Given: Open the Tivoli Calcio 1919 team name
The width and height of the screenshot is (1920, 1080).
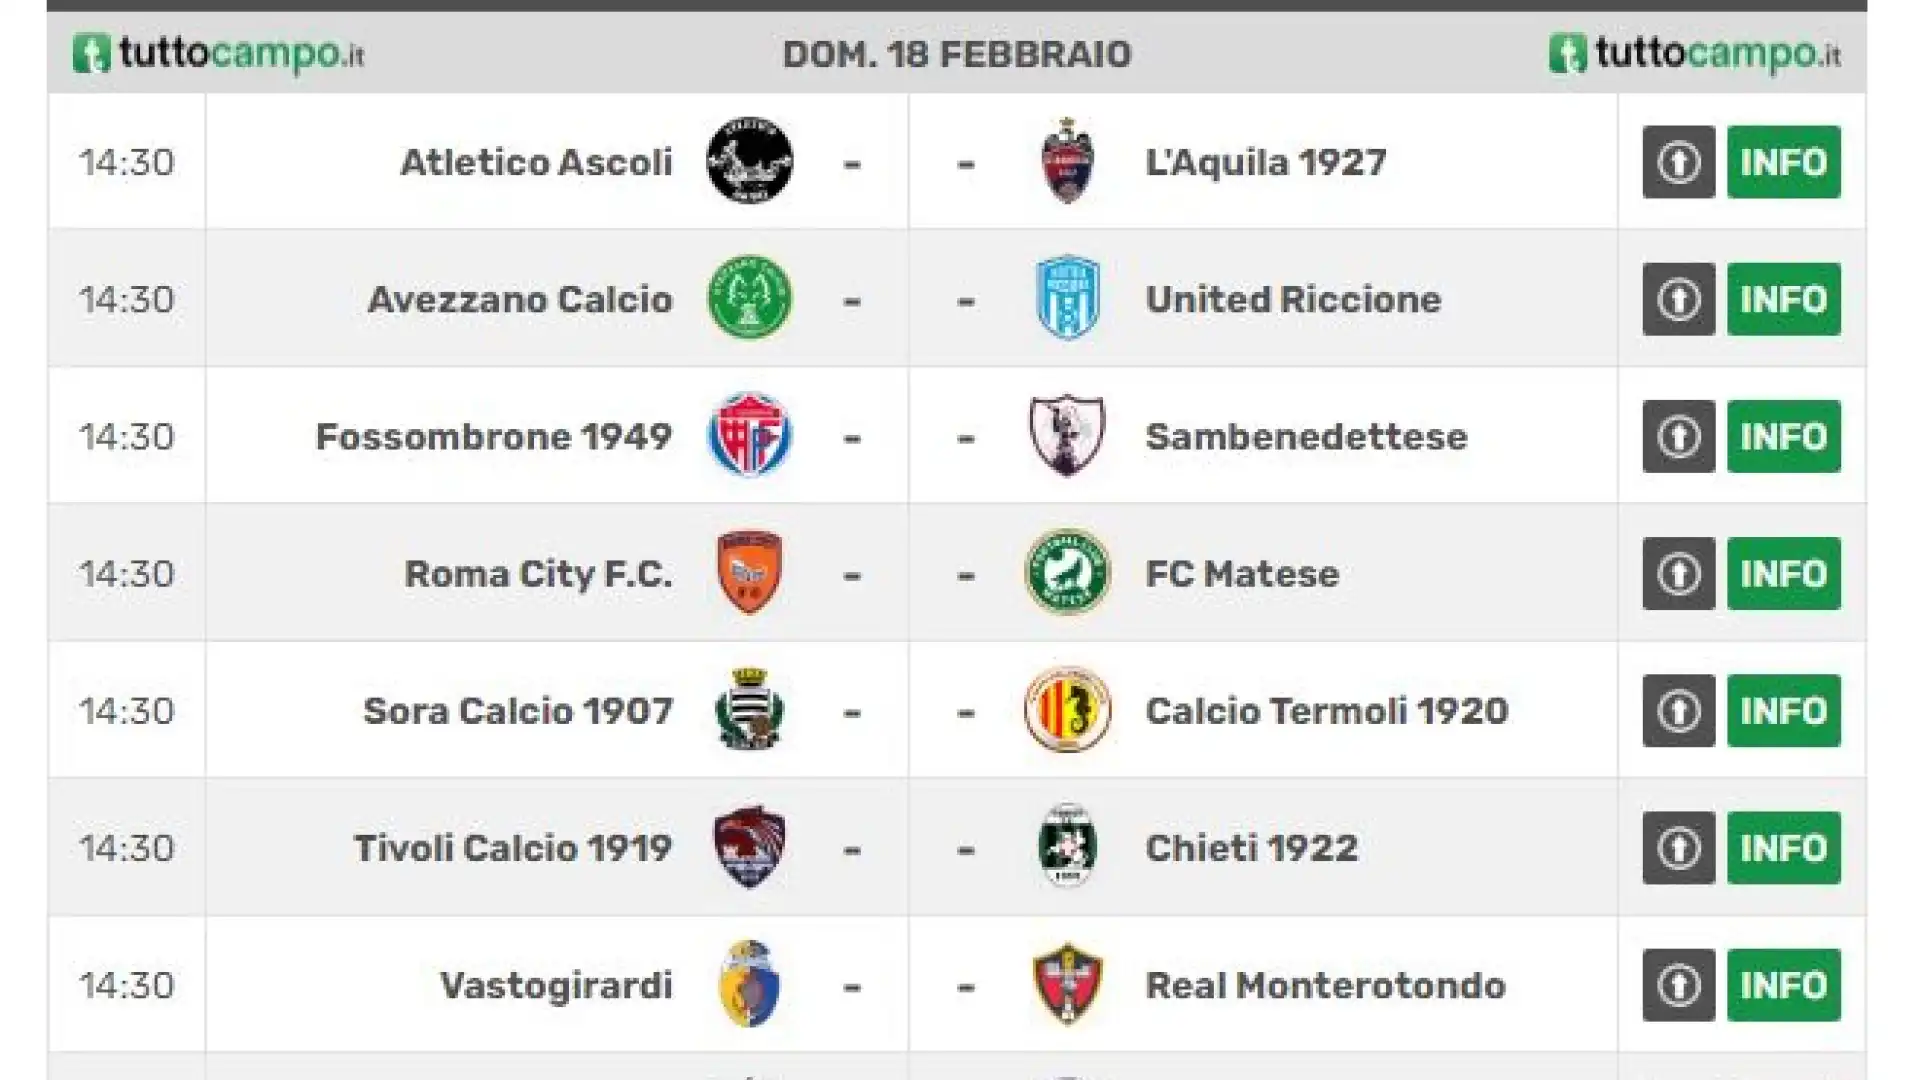Looking at the screenshot, I should [513, 848].
